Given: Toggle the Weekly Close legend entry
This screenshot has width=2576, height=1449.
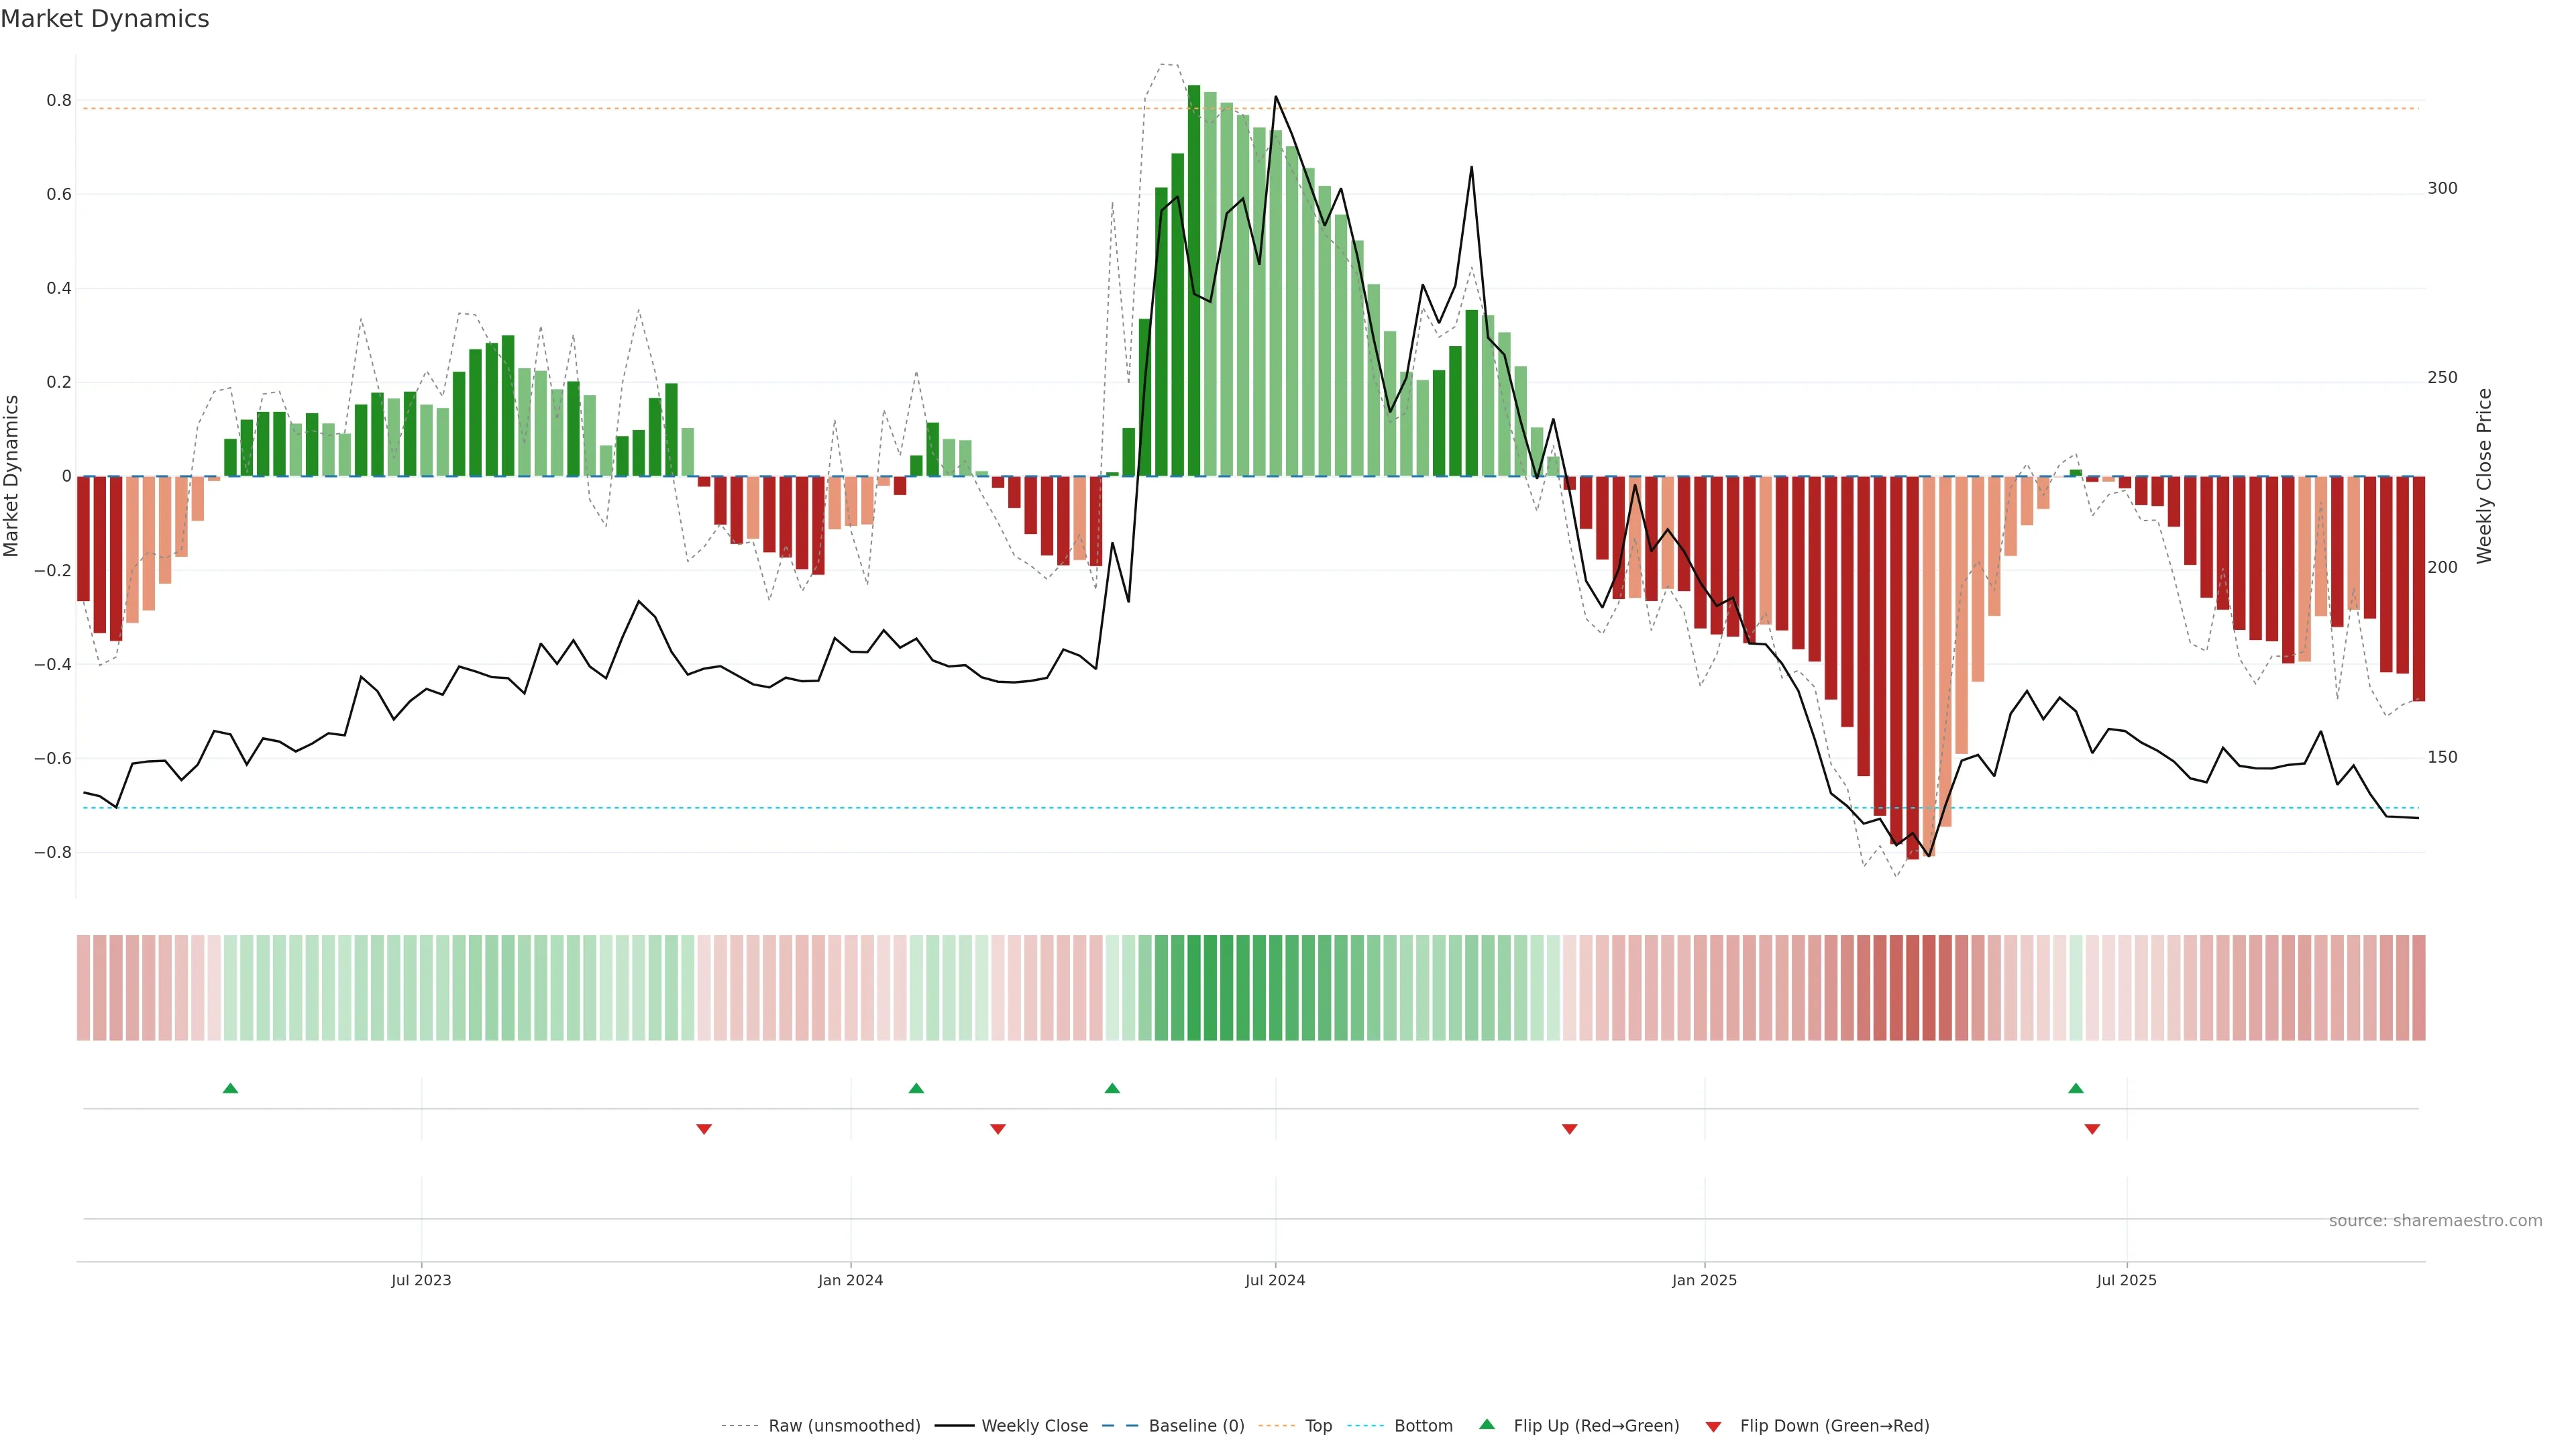Looking at the screenshot, I should pos(1034,1426).
